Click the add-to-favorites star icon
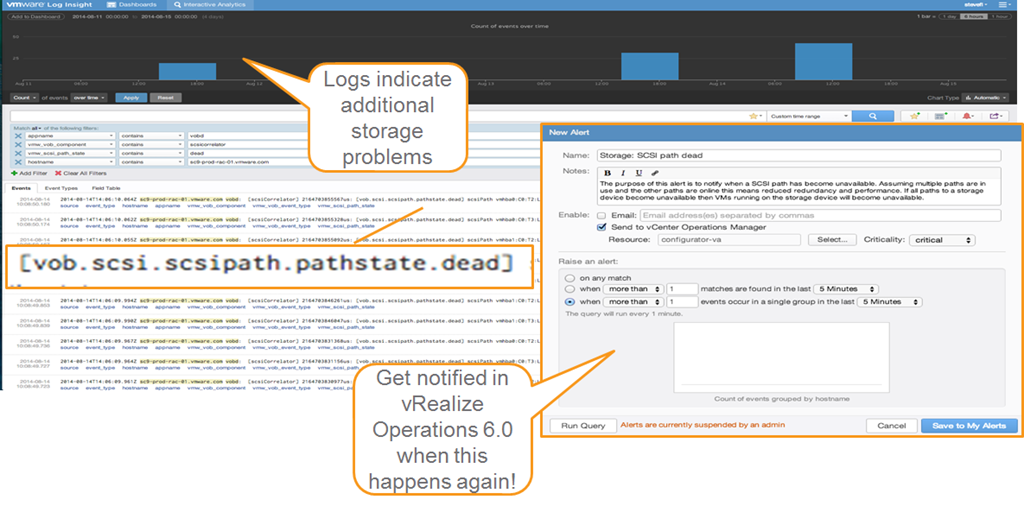 pyautogui.click(x=913, y=116)
